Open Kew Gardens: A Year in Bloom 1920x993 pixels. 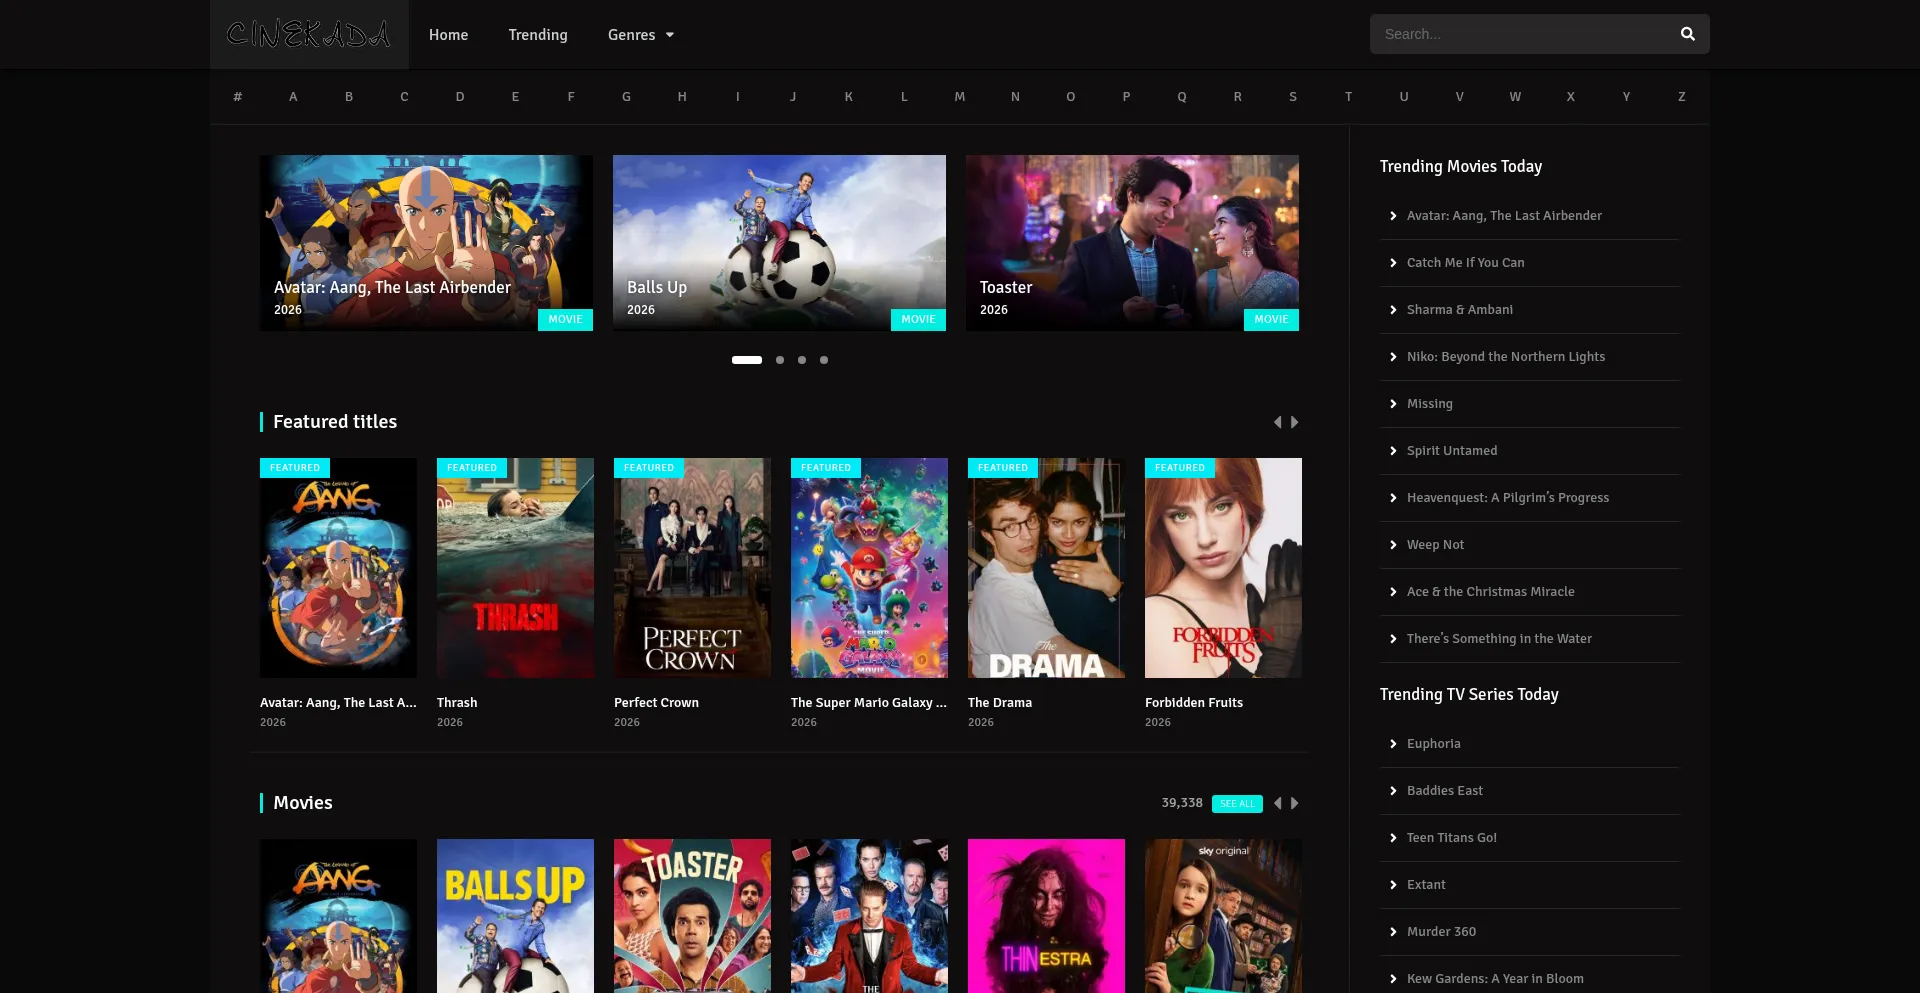1495,979
